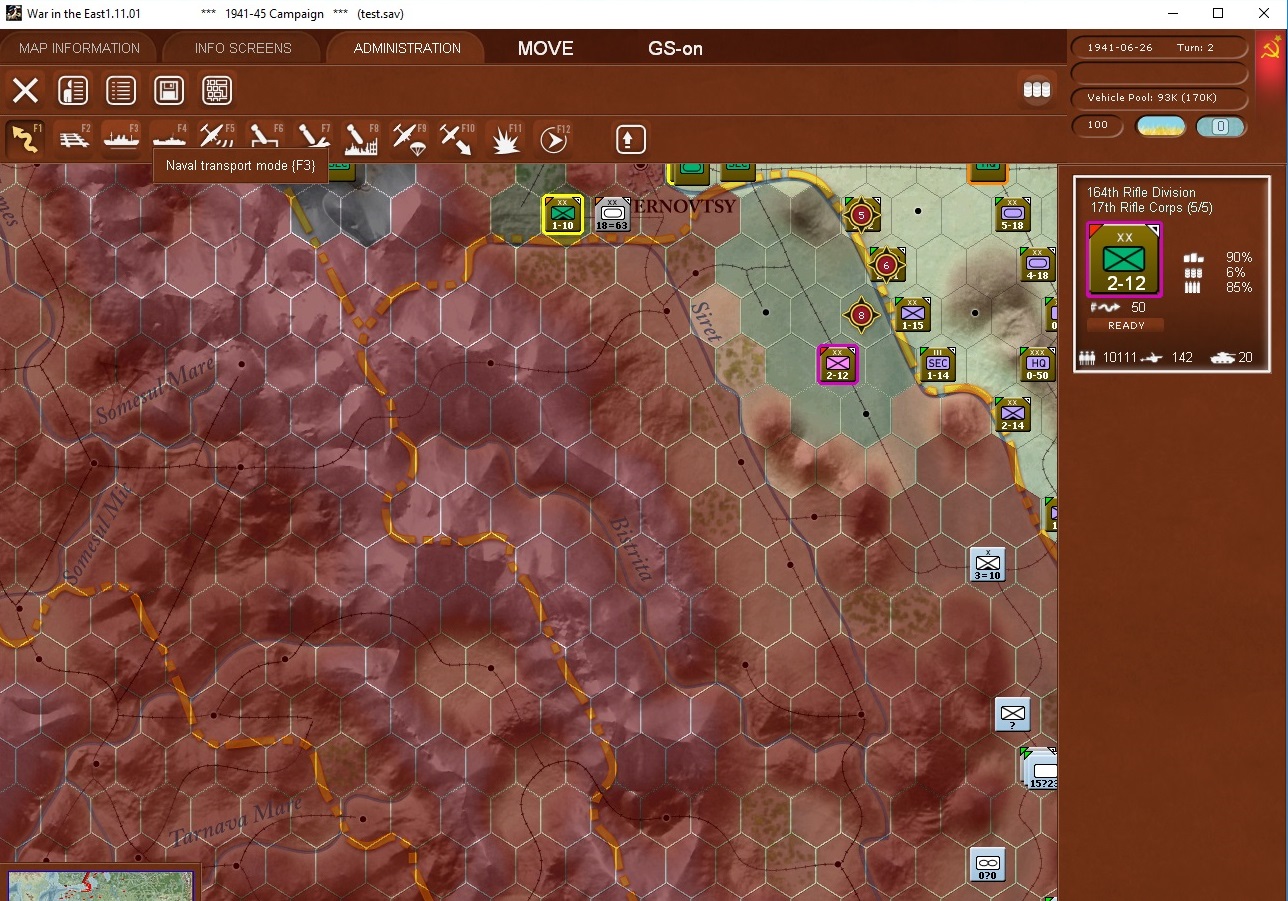The height and width of the screenshot is (901, 1288).
Task: Select the 5-18 unit counter
Action: coord(1012,215)
